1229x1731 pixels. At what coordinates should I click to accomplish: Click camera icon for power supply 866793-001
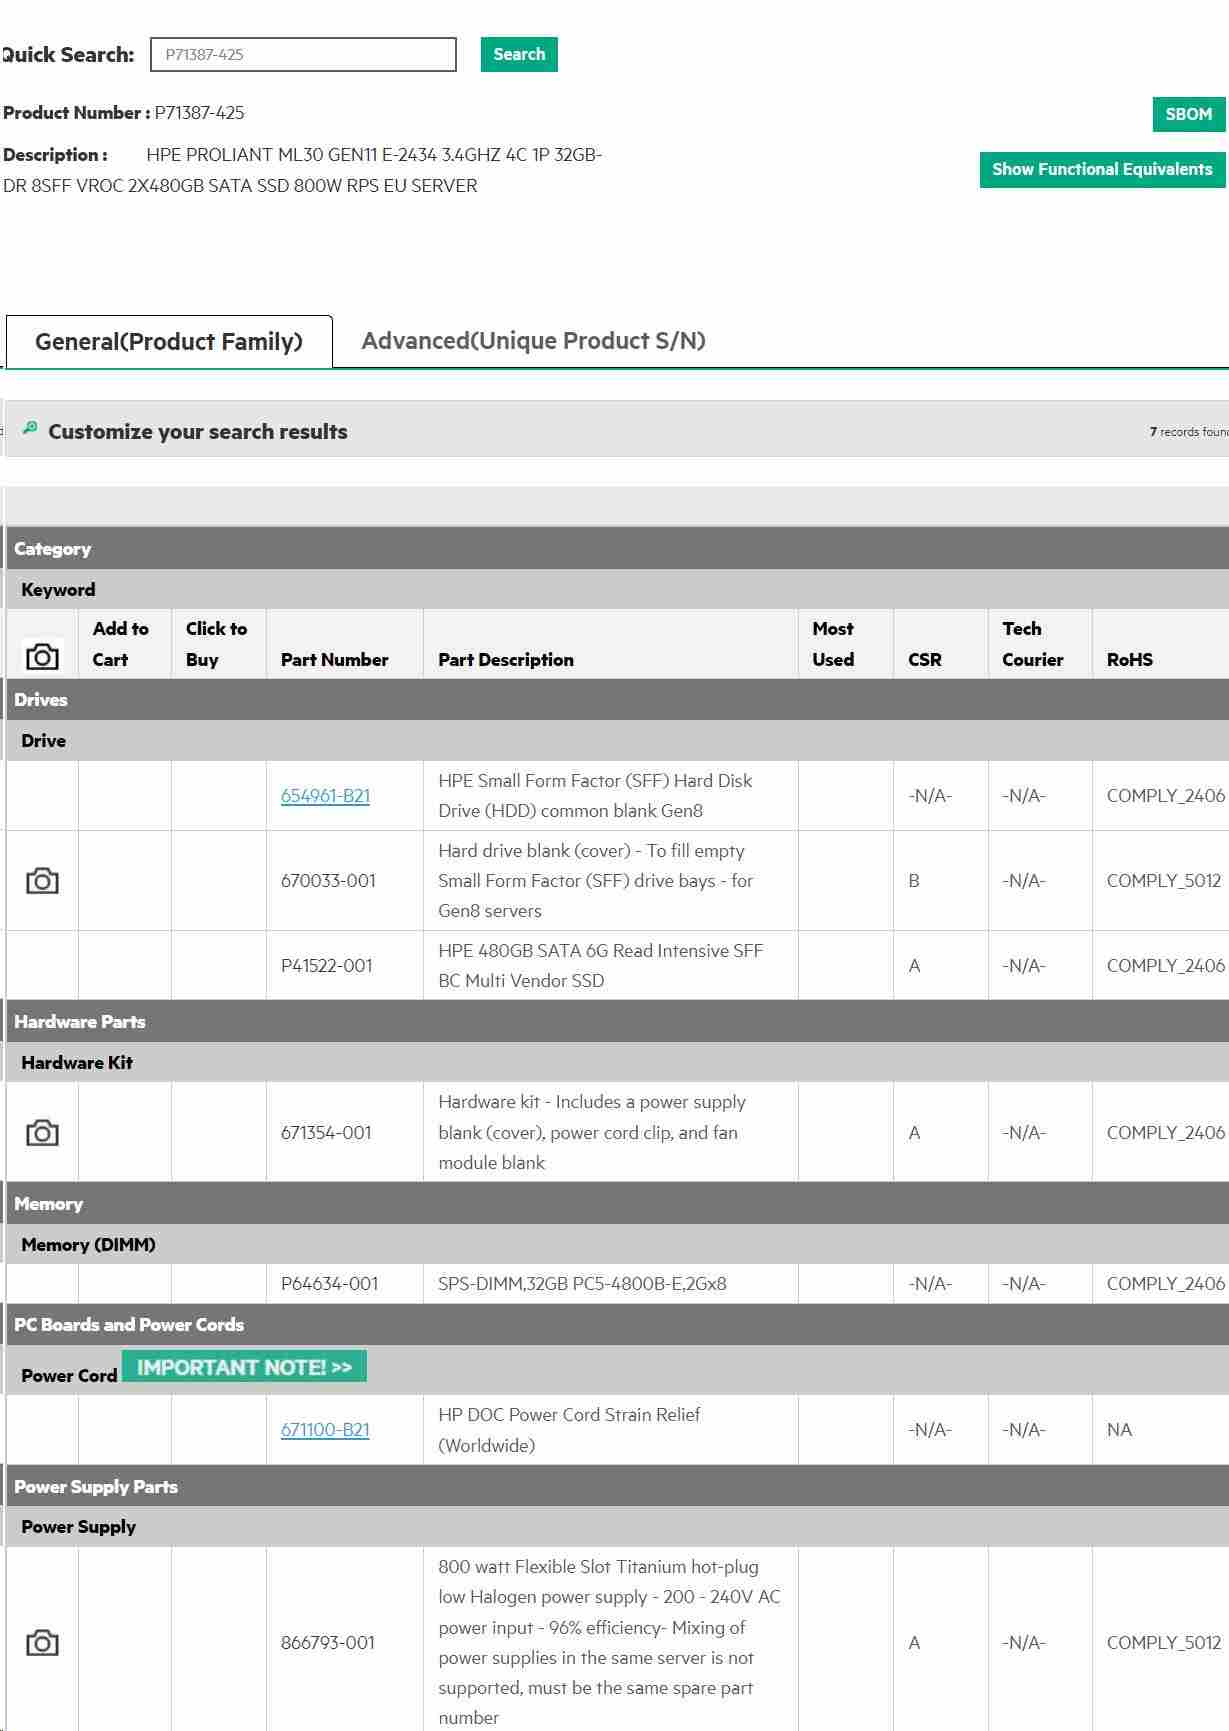pyautogui.click(x=42, y=1642)
